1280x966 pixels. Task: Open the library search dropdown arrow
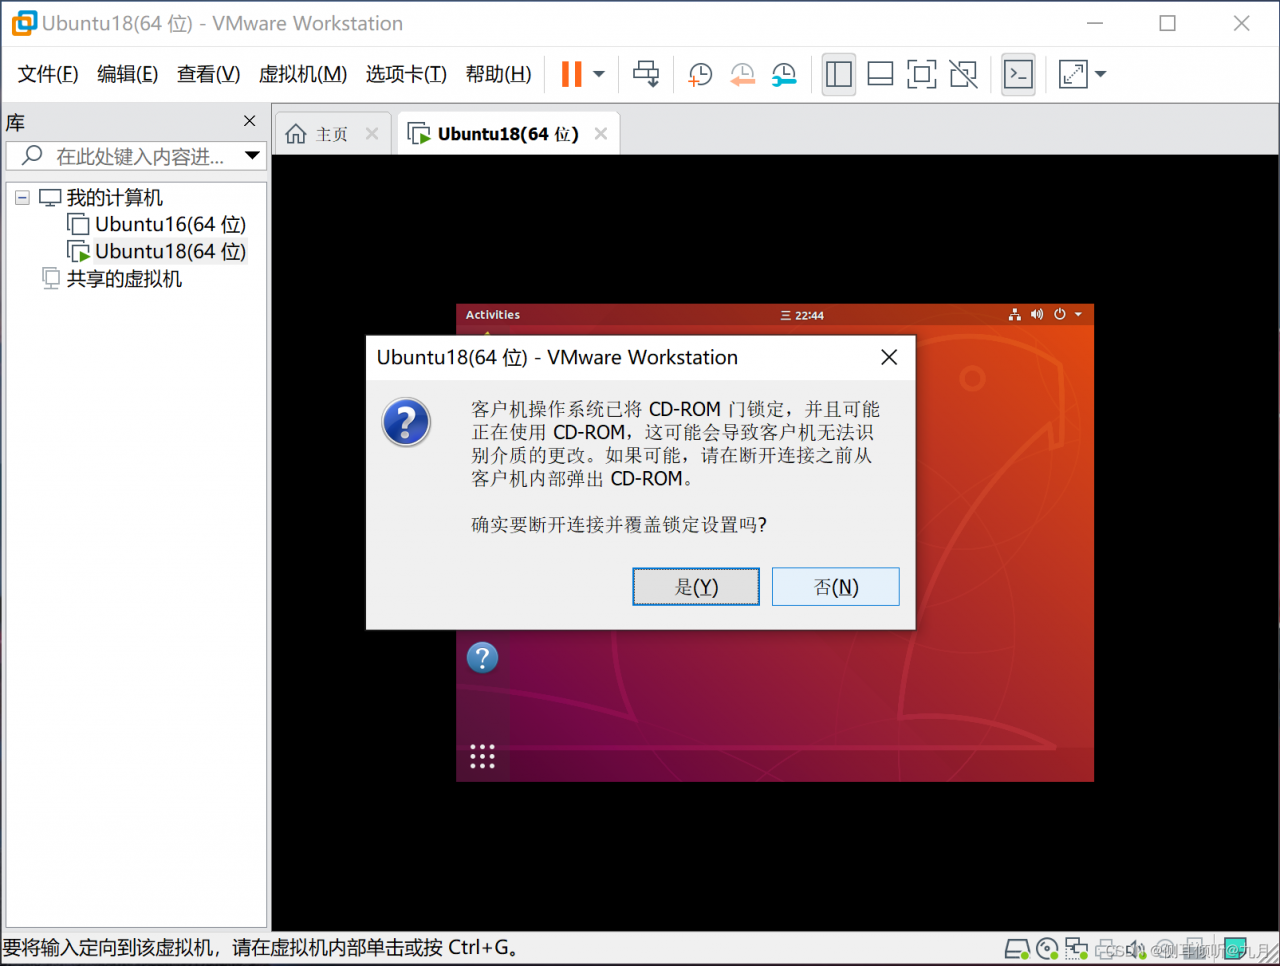(253, 156)
